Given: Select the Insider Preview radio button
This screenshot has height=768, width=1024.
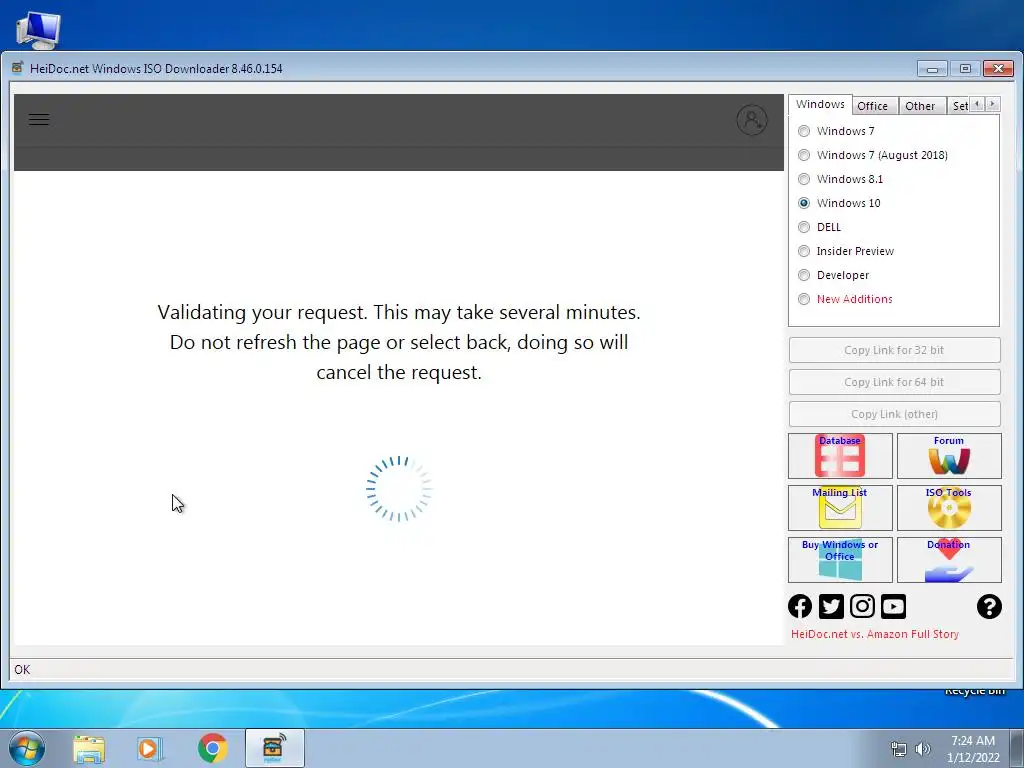Looking at the screenshot, I should click(x=804, y=251).
